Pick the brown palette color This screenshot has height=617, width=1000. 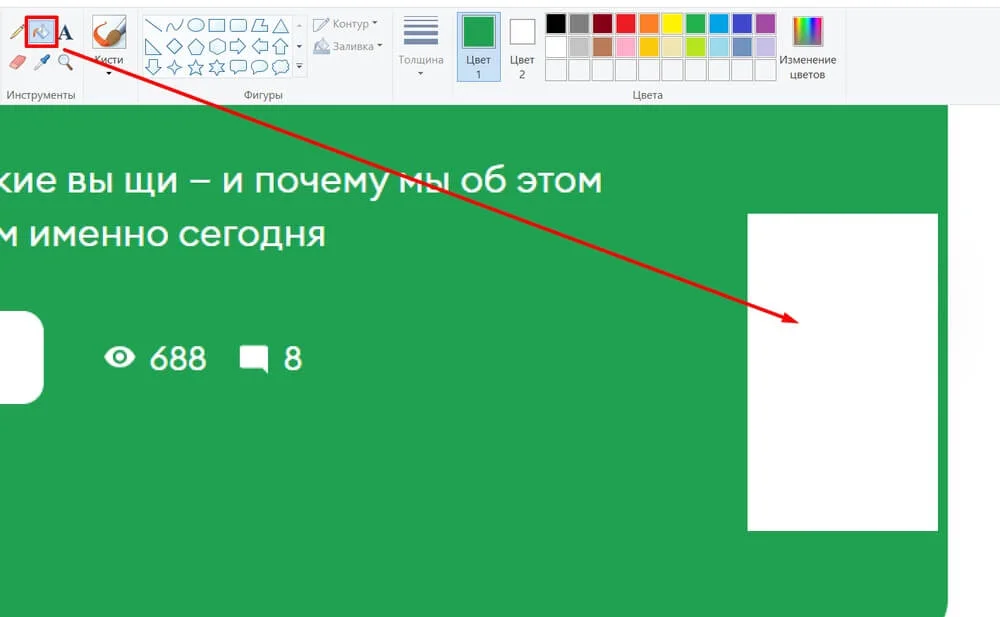click(x=603, y=47)
